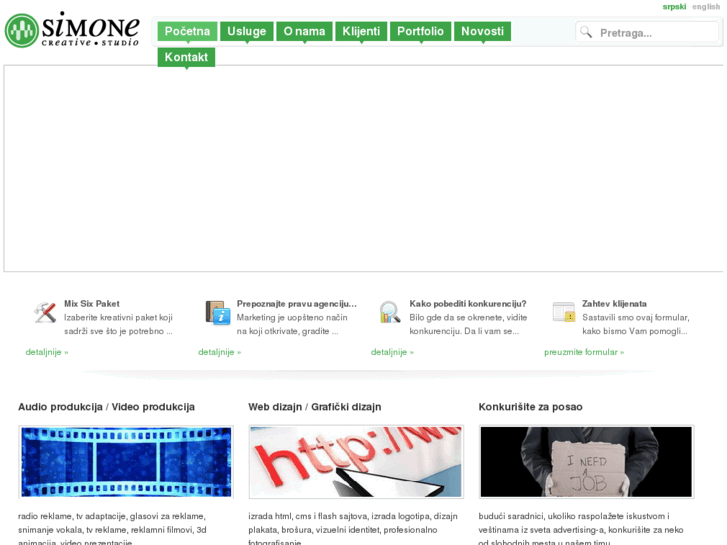Open the film strip video production thumbnail

[x=126, y=462]
